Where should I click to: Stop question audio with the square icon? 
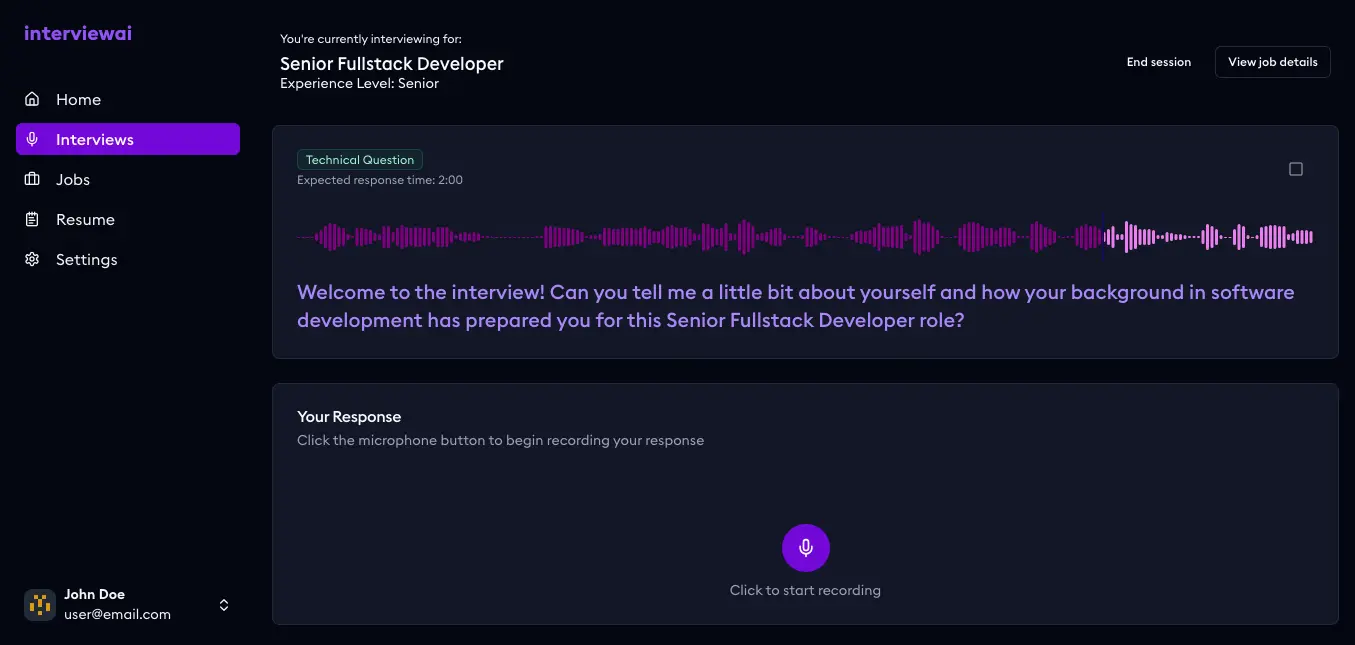(x=1296, y=168)
